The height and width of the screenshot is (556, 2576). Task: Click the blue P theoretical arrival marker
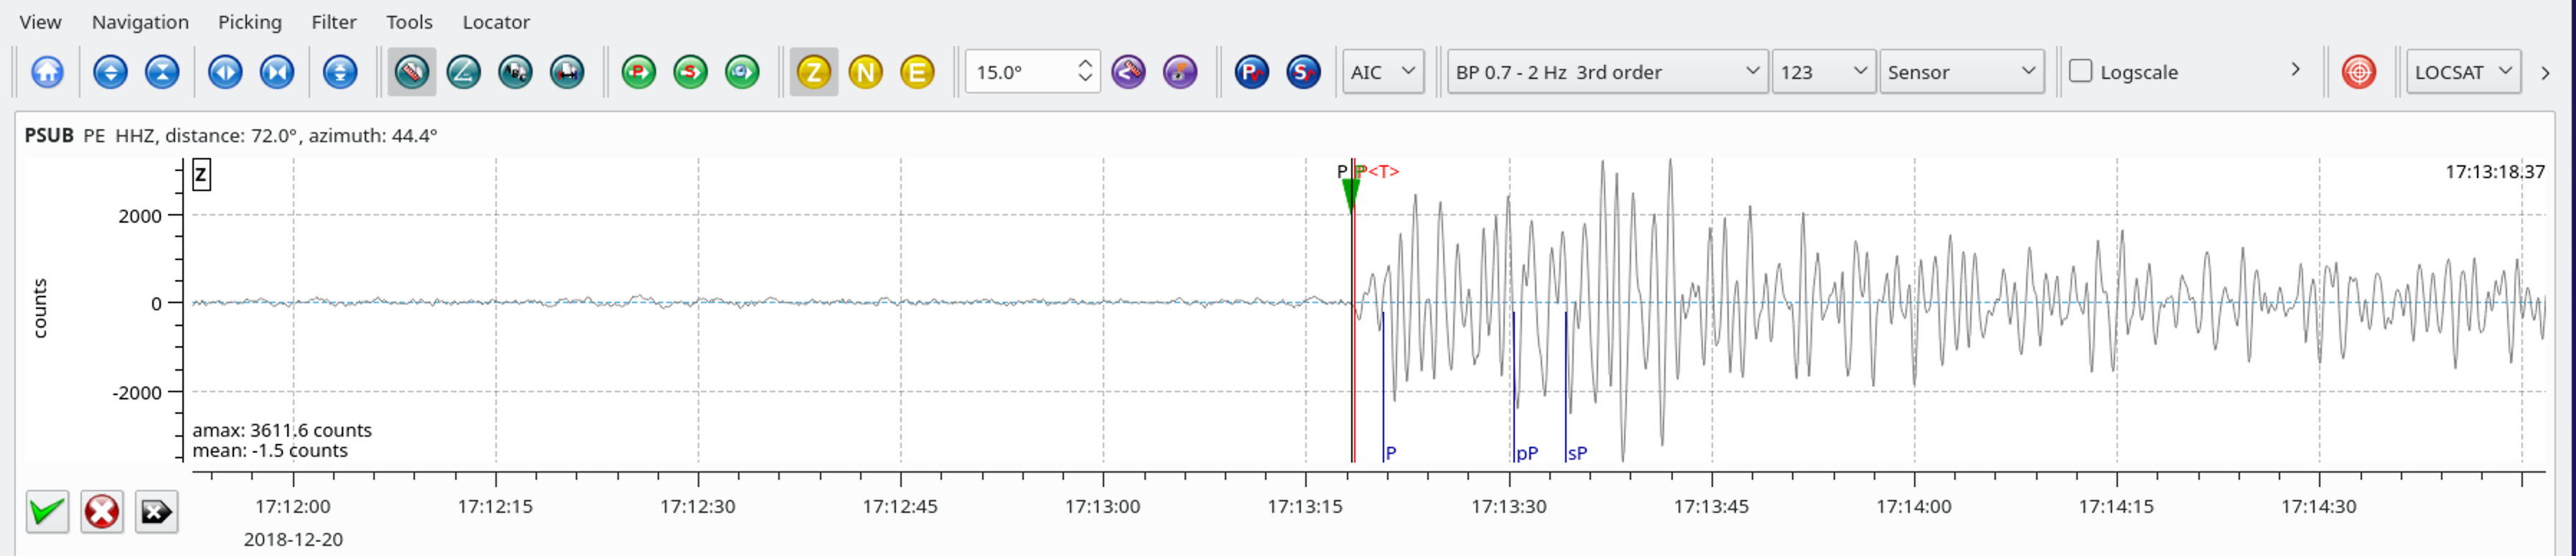point(1390,454)
